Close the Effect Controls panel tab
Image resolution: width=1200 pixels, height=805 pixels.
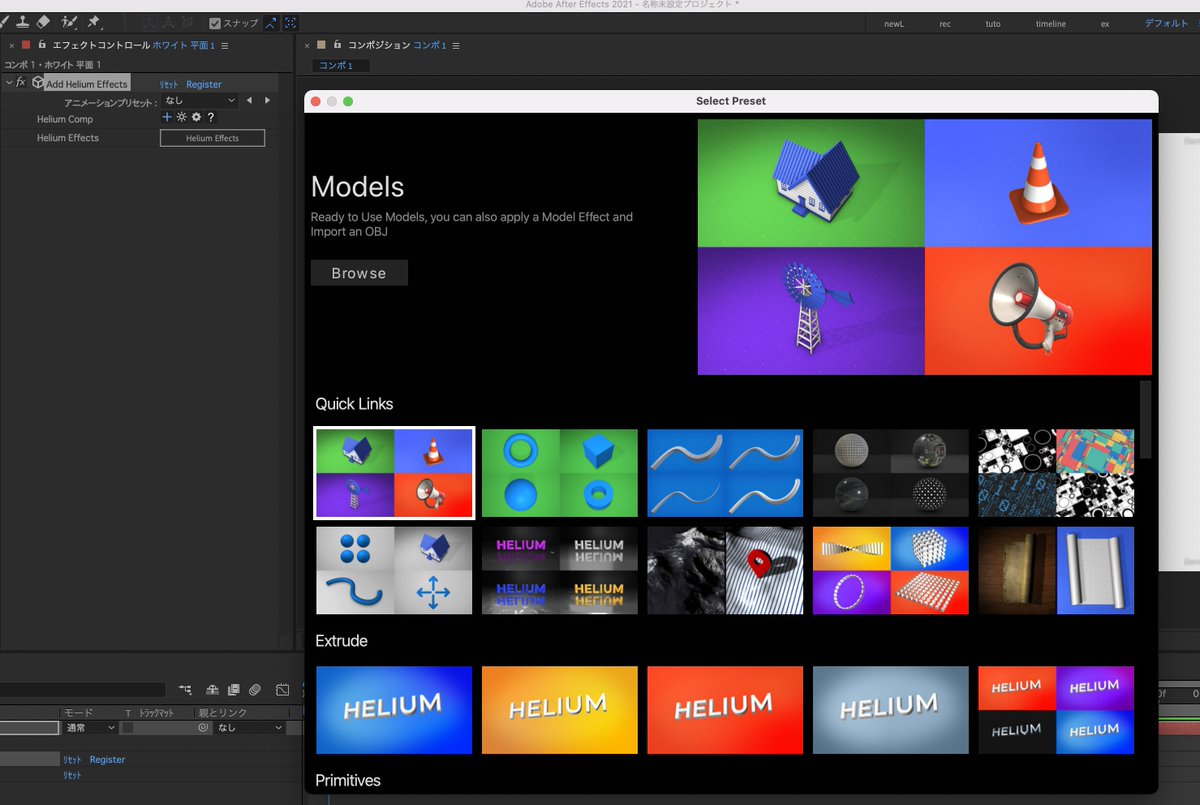coord(12,45)
